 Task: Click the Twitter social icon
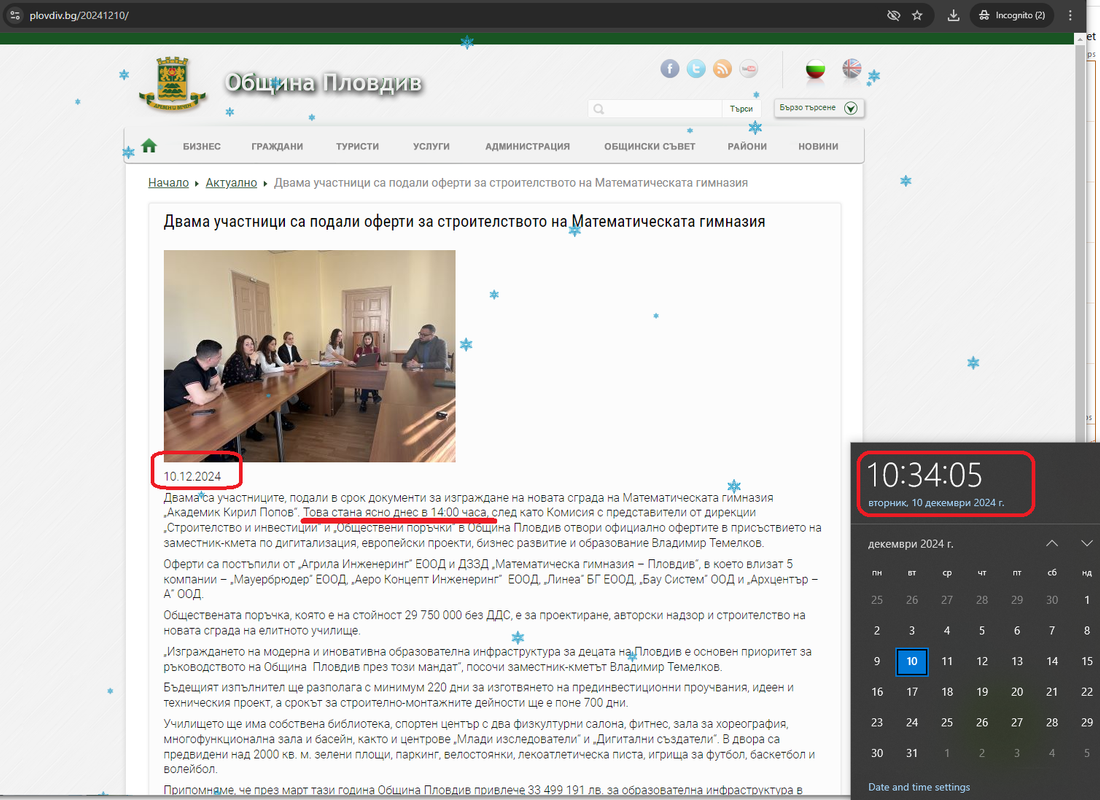click(x=696, y=68)
